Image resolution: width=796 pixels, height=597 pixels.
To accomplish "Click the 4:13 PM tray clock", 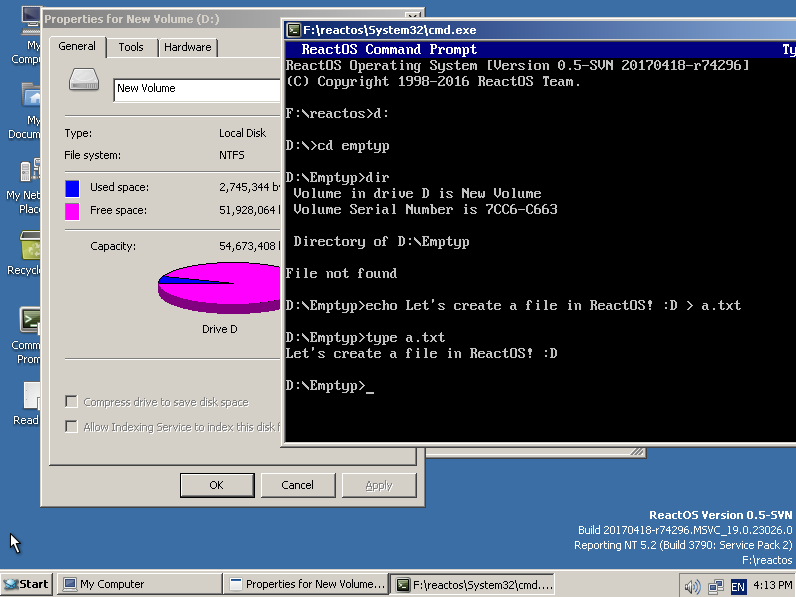I will tap(772, 585).
